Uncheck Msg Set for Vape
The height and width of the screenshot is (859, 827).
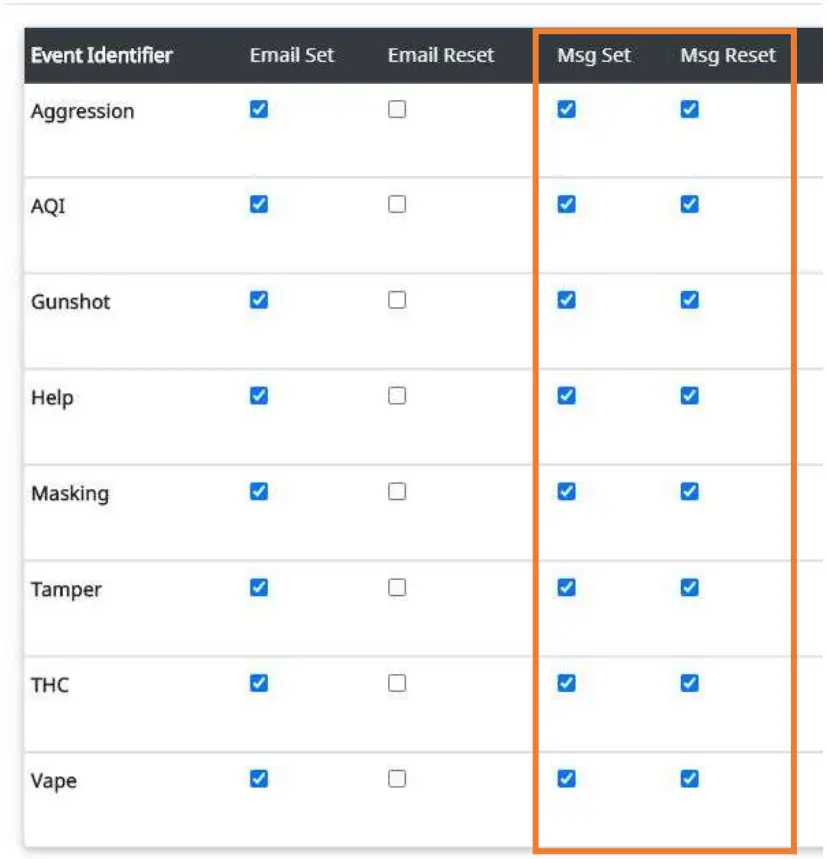[x=566, y=779]
